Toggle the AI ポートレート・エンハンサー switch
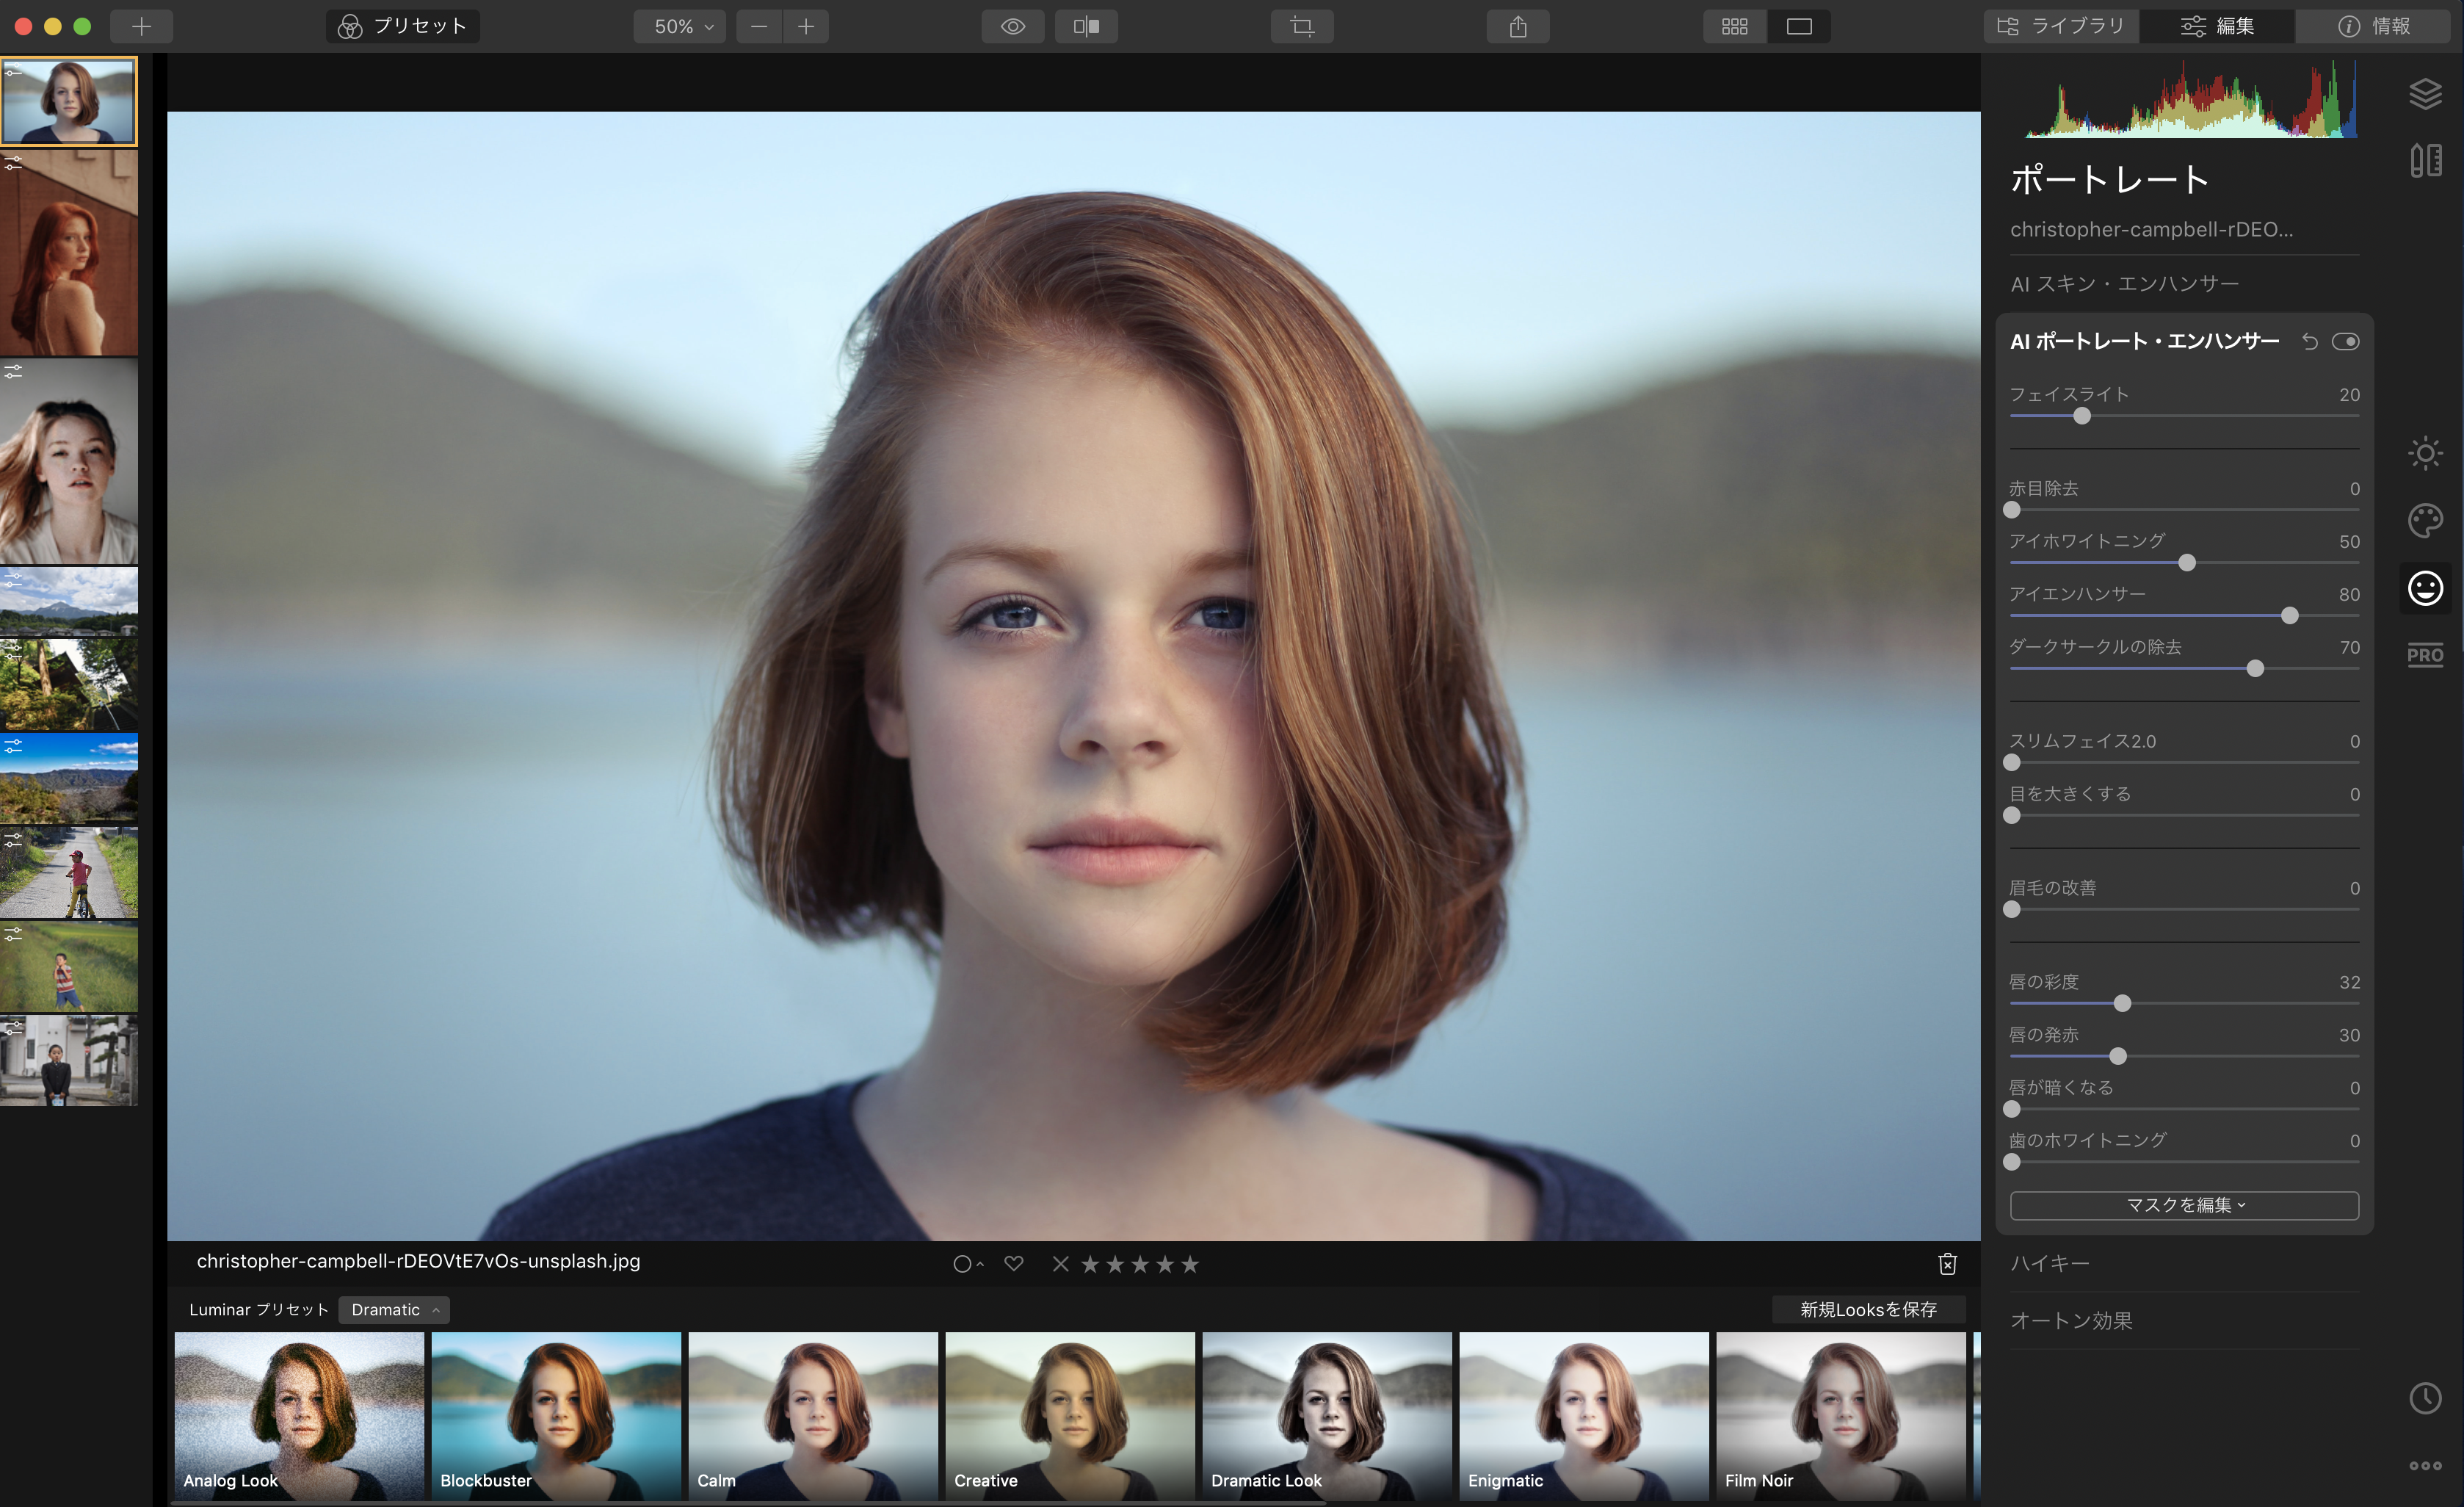This screenshot has height=1507, width=2464. [2345, 342]
